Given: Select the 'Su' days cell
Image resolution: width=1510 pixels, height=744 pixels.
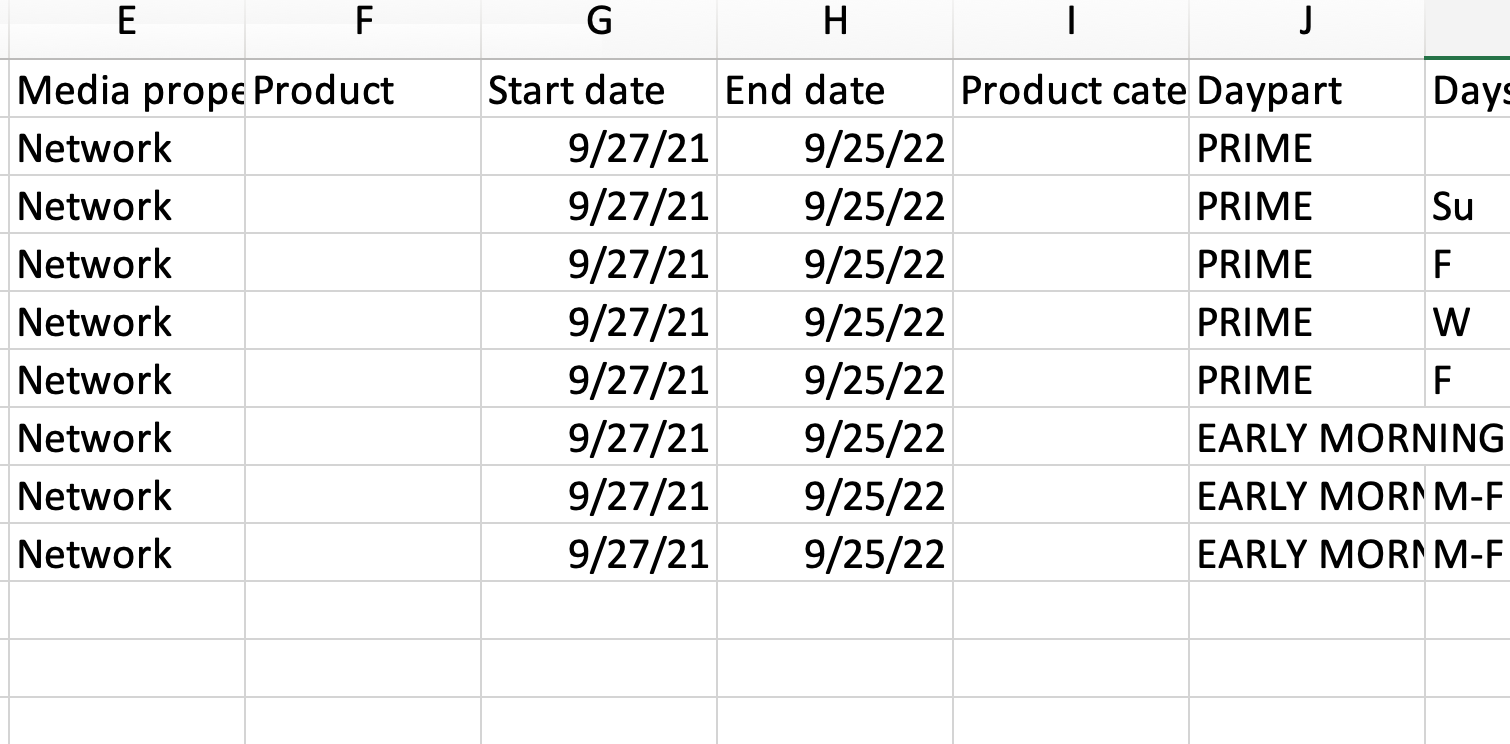Looking at the screenshot, I should pos(1468,206).
